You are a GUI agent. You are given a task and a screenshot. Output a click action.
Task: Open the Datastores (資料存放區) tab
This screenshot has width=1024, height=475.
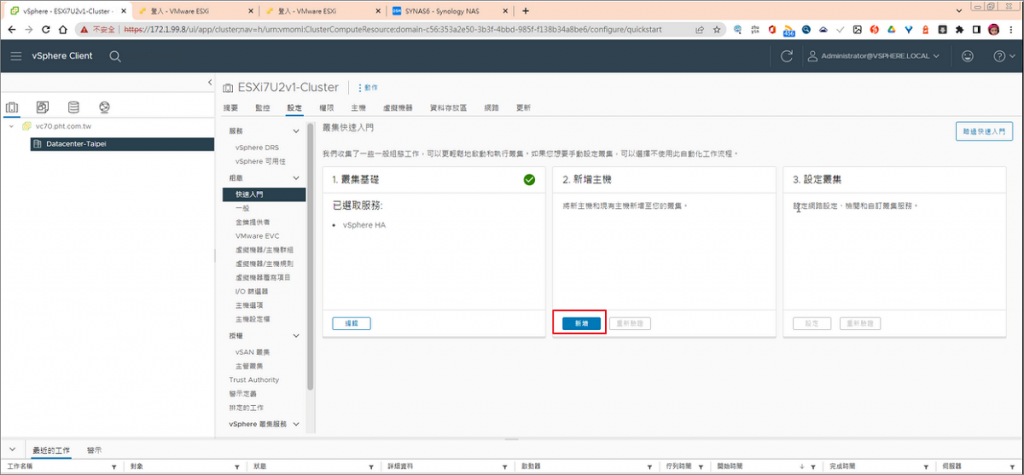tap(448, 108)
